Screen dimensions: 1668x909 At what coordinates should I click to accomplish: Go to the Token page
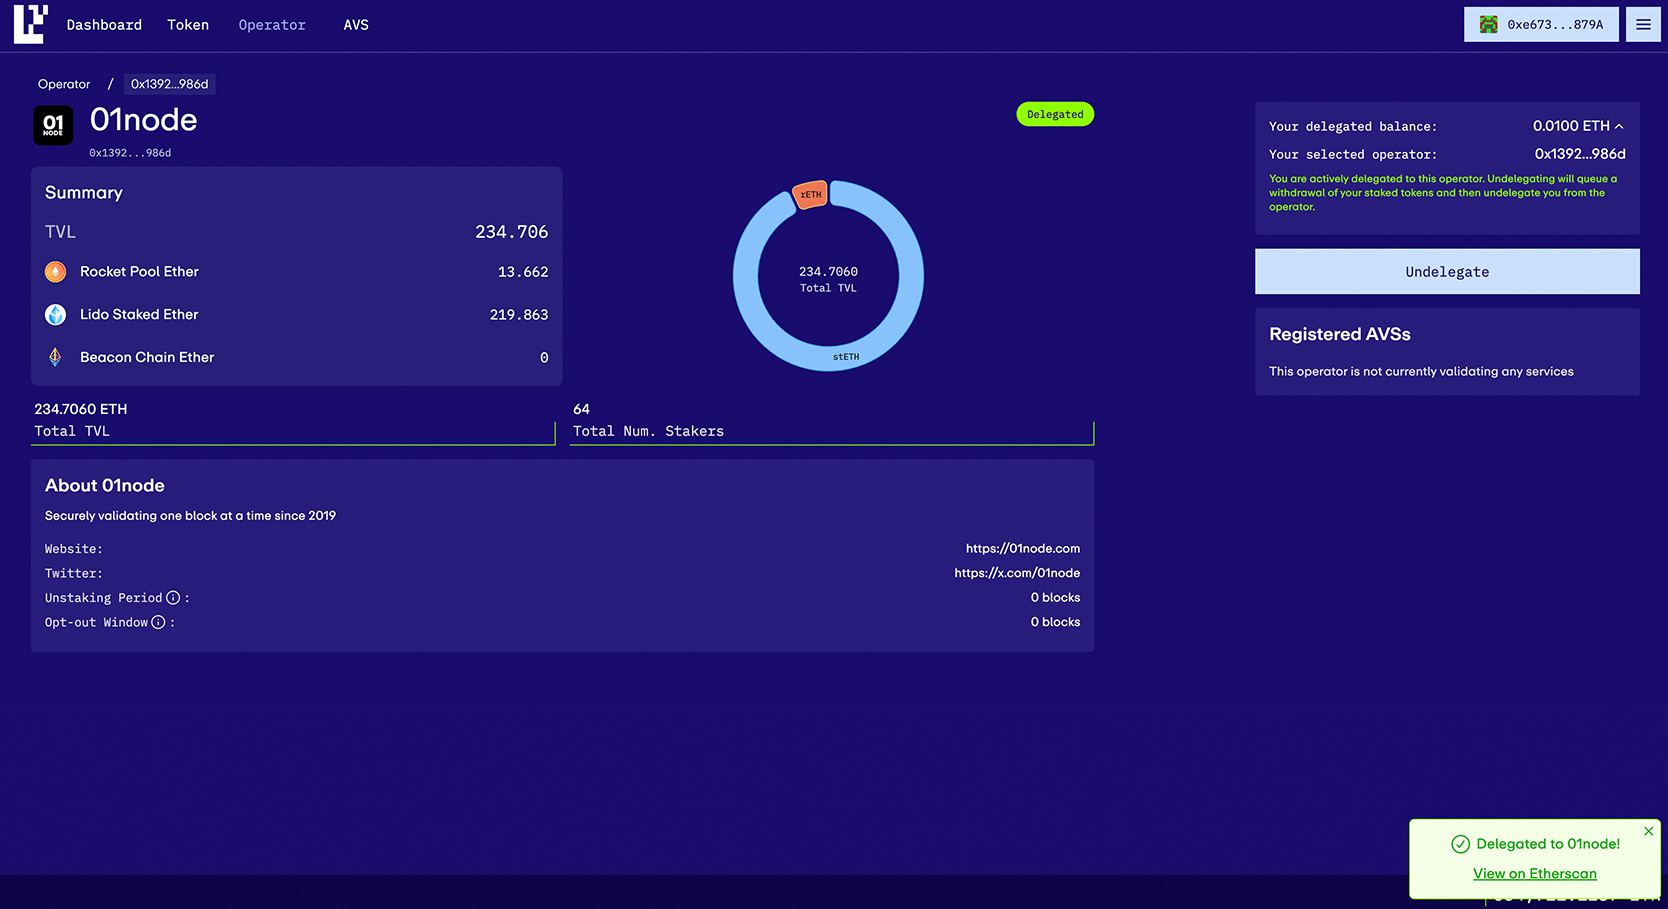pyautogui.click(x=188, y=25)
